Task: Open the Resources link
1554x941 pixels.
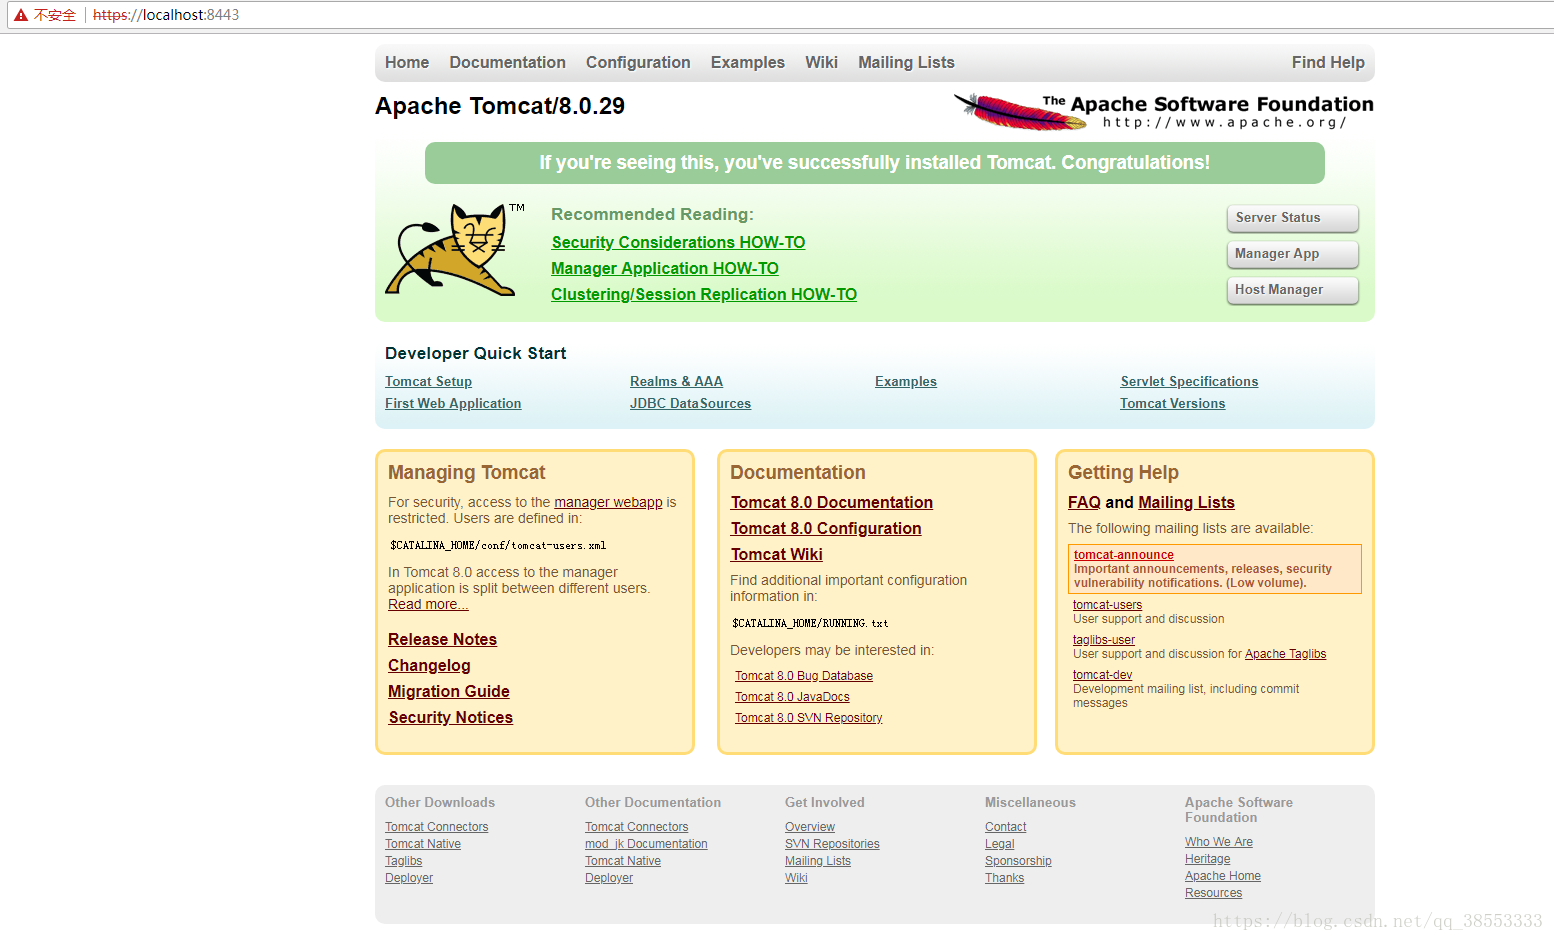Action: pyautogui.click(x=1213, y=893)
